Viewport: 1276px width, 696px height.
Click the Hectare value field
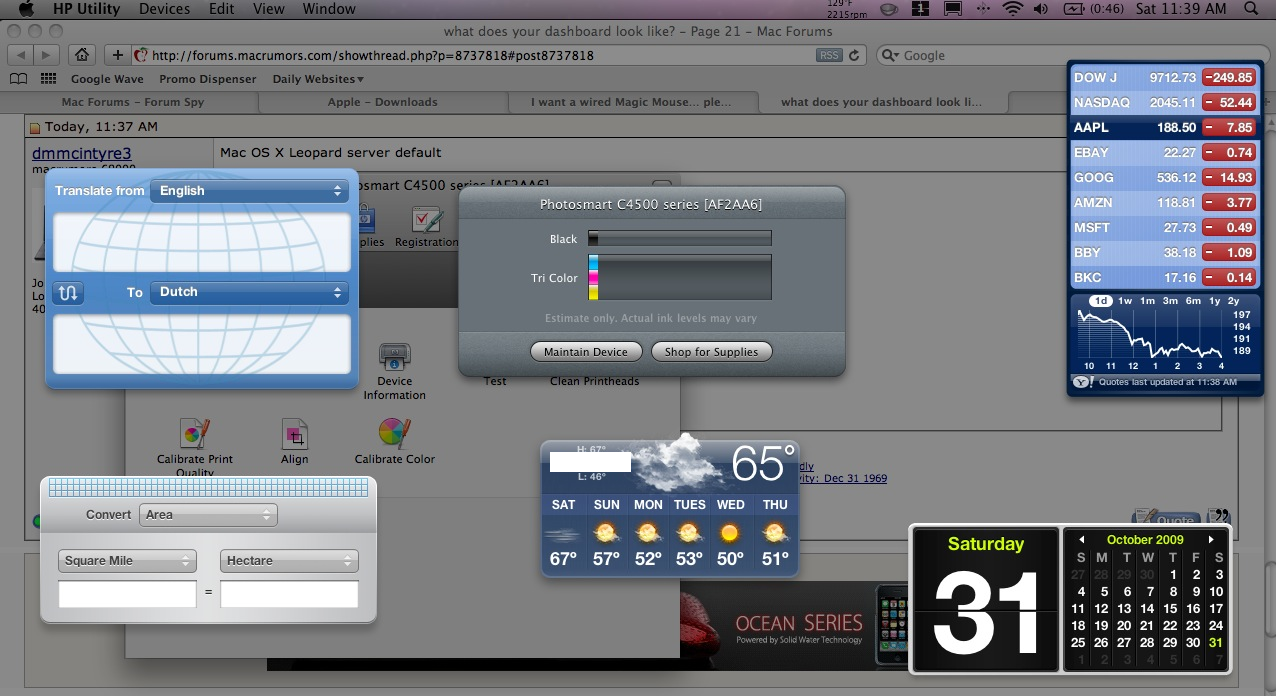point(289,594)
